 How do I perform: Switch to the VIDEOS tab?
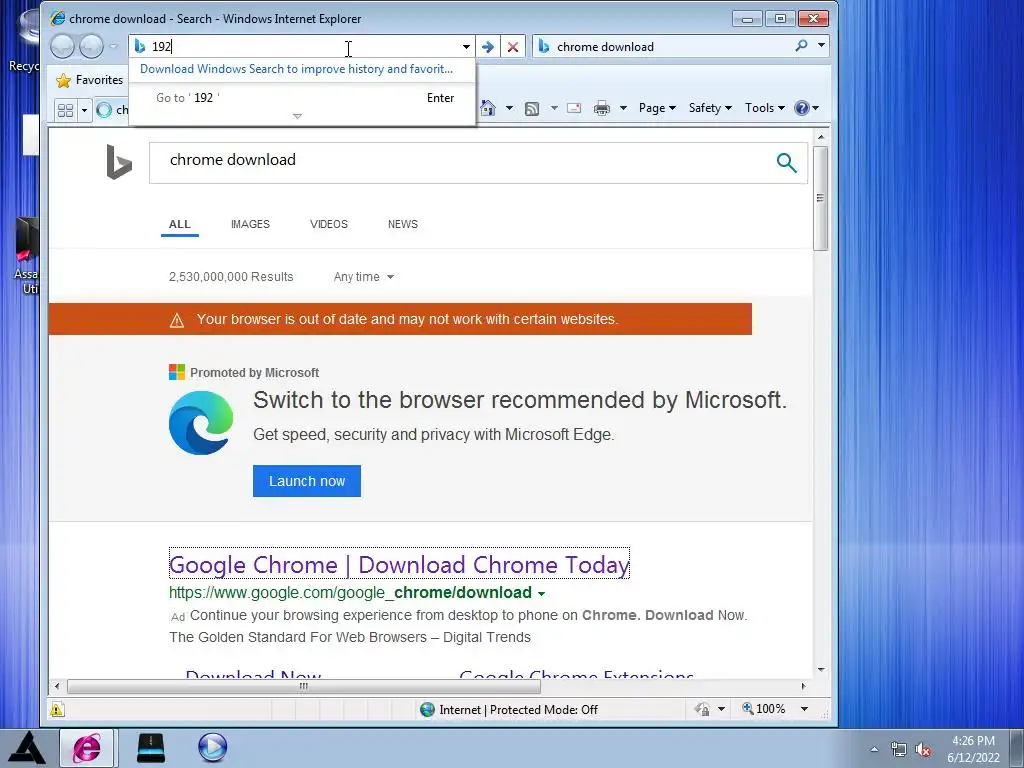(x=328, y=224)
